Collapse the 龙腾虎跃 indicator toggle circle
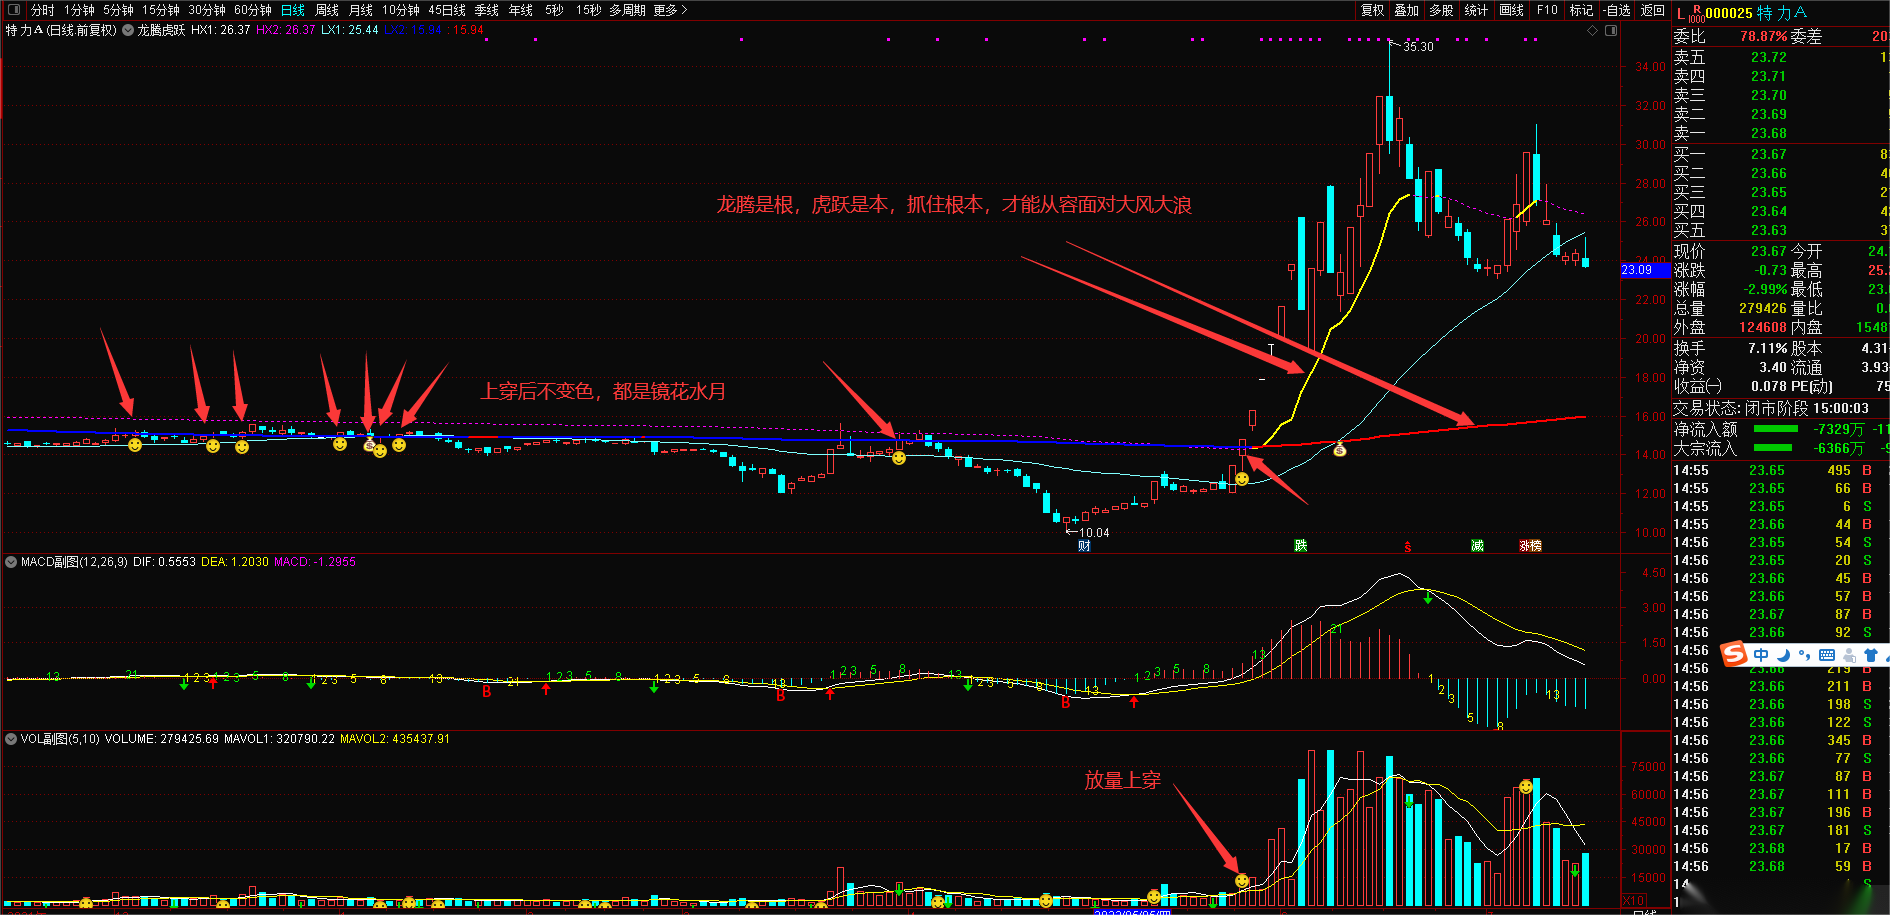The image size is (1890, 915). [x=129, y=30]
